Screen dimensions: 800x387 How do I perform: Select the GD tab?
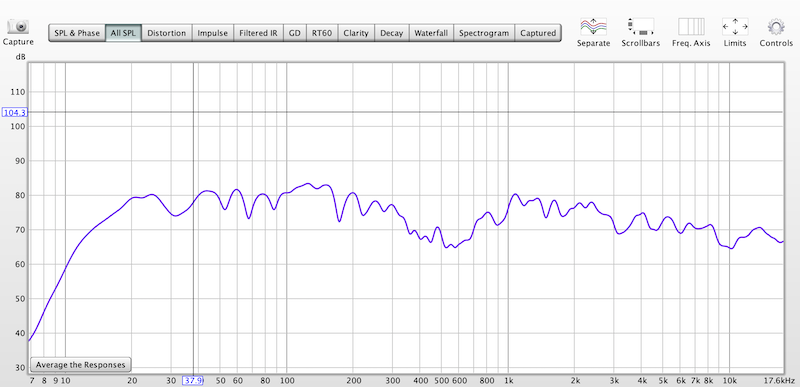294,33
